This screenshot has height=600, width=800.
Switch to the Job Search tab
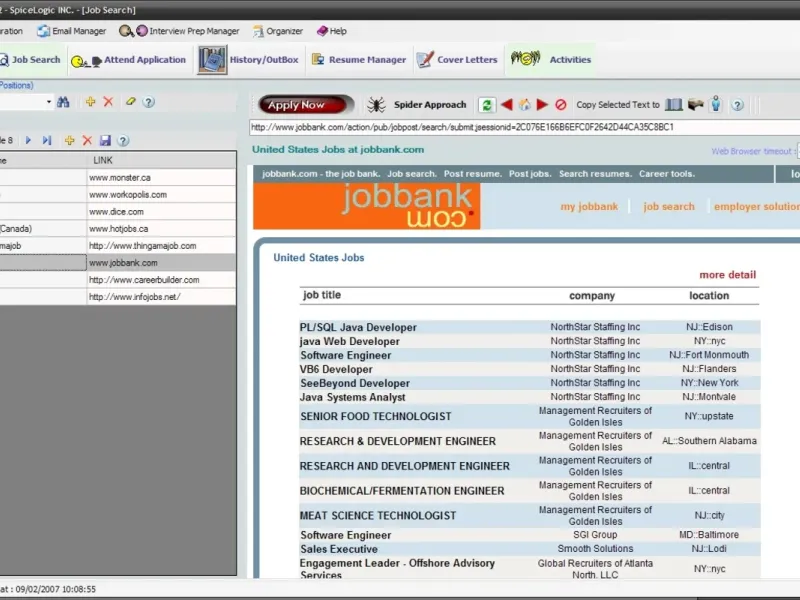[x=30, y=60]
